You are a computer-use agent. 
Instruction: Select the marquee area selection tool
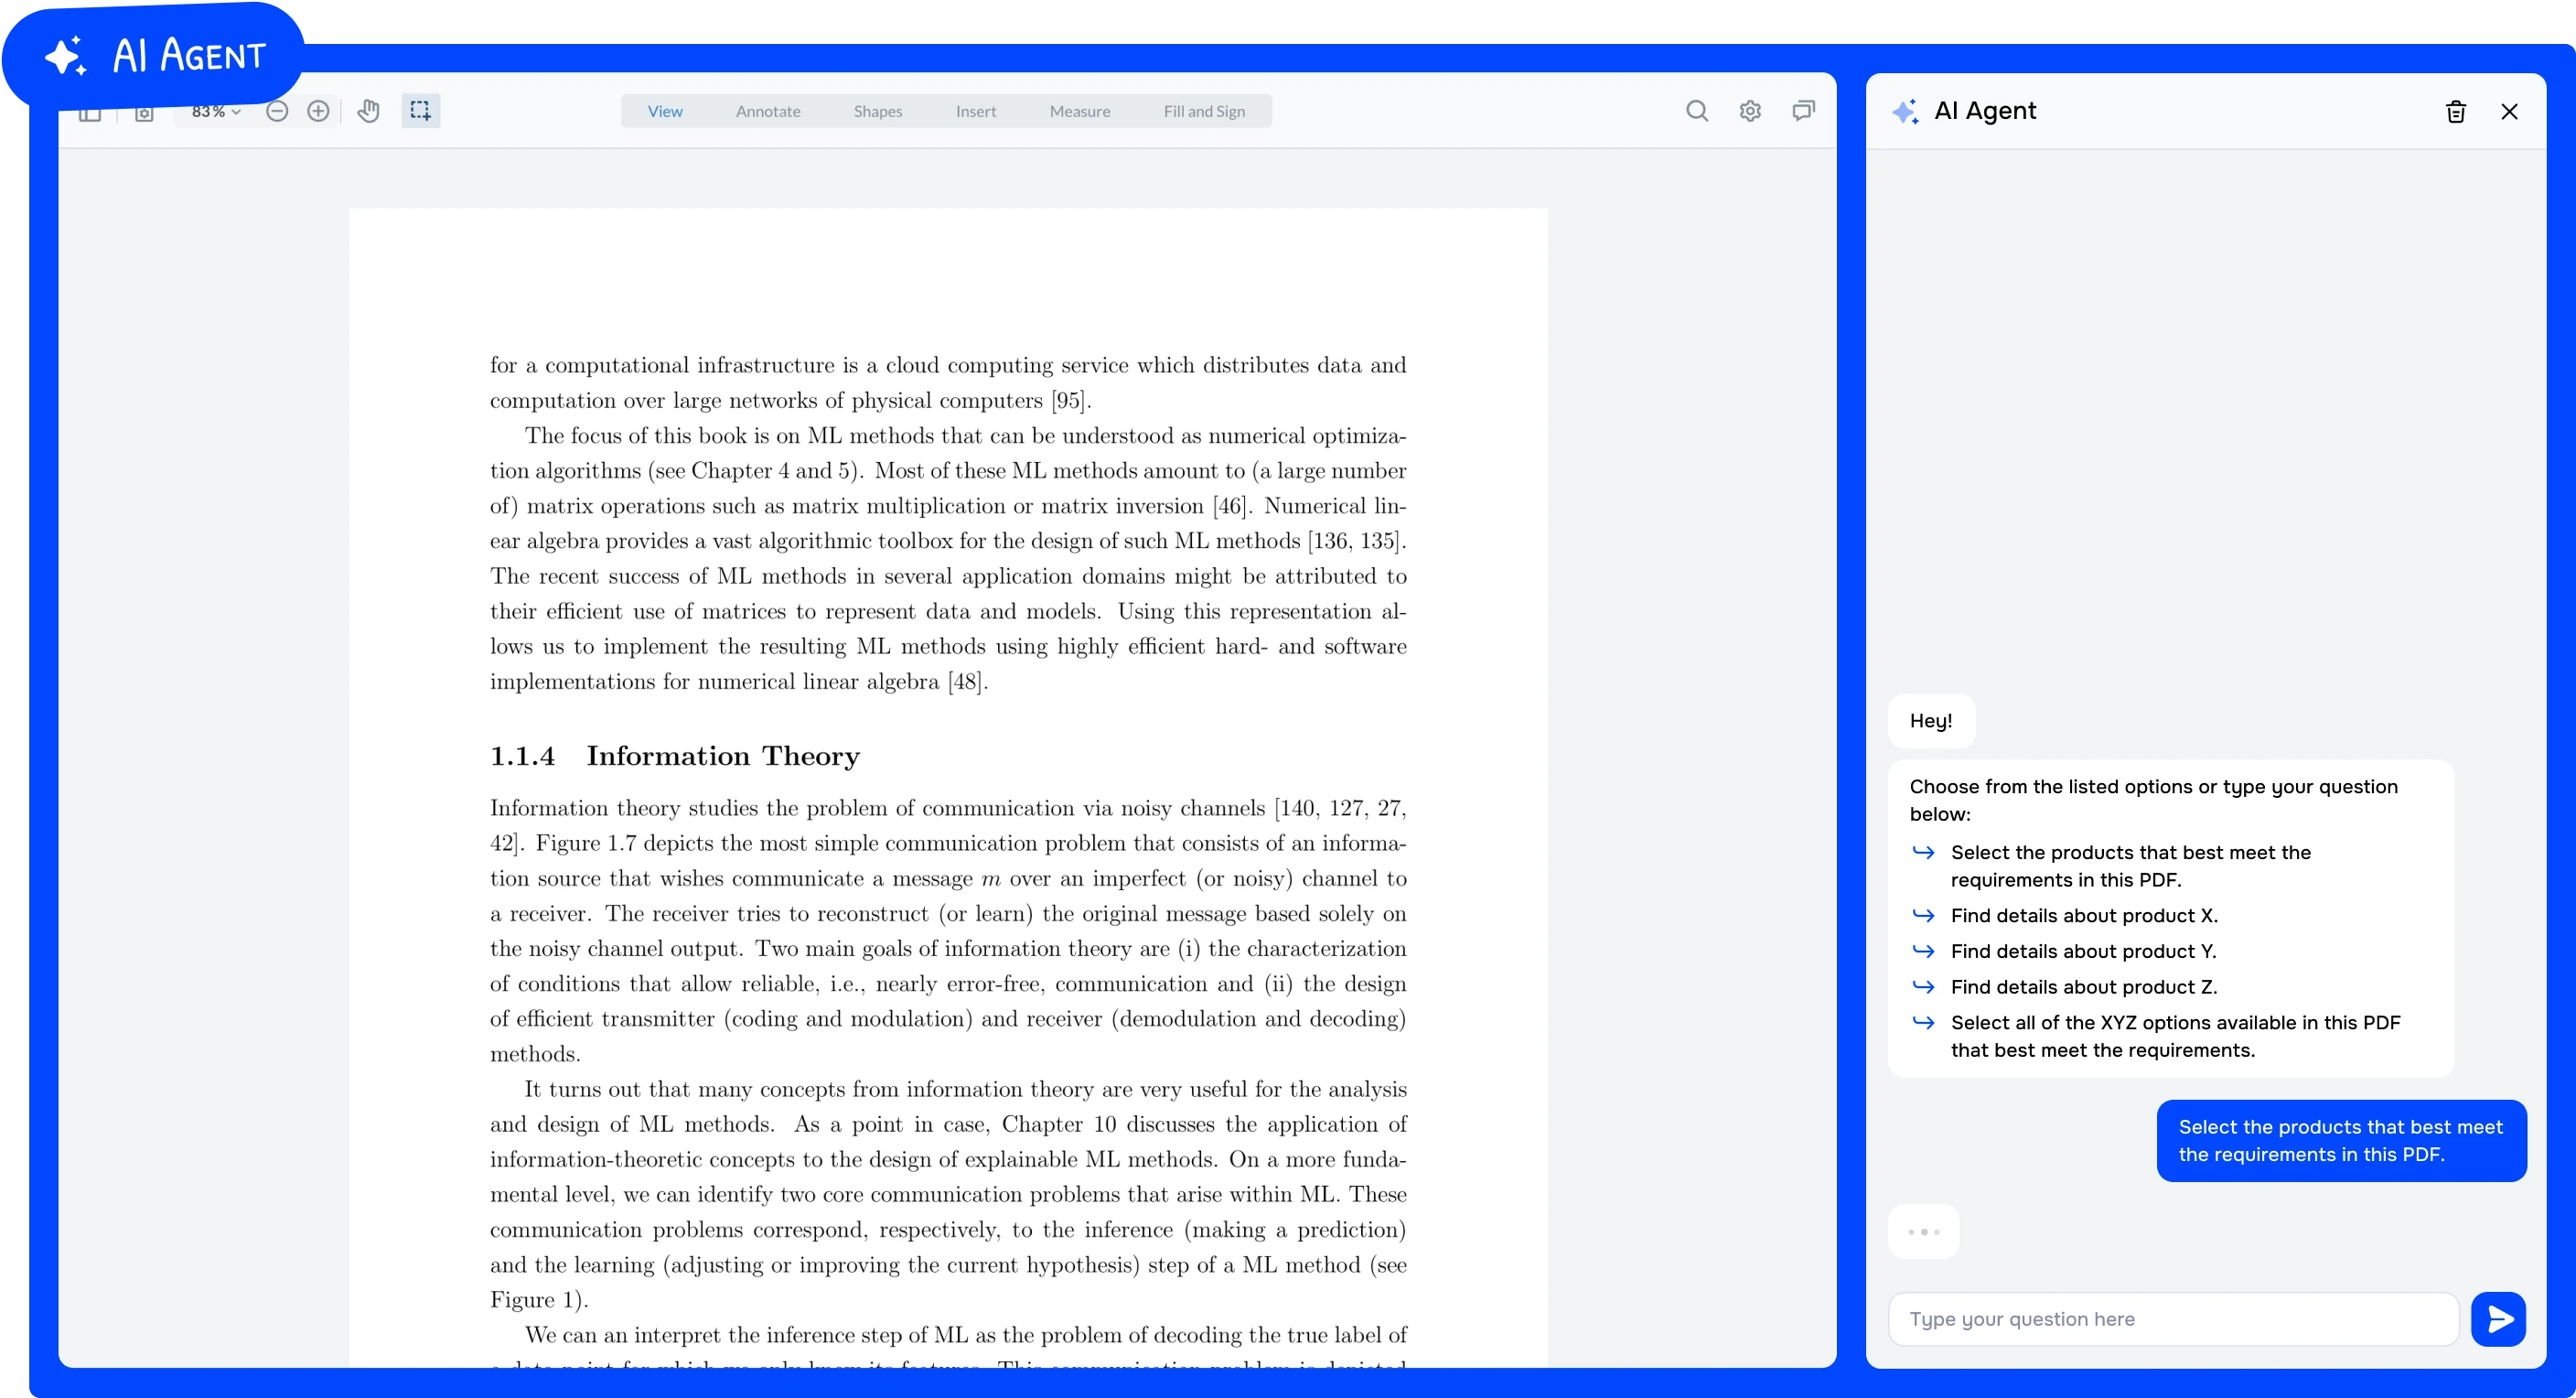point(421,111)
